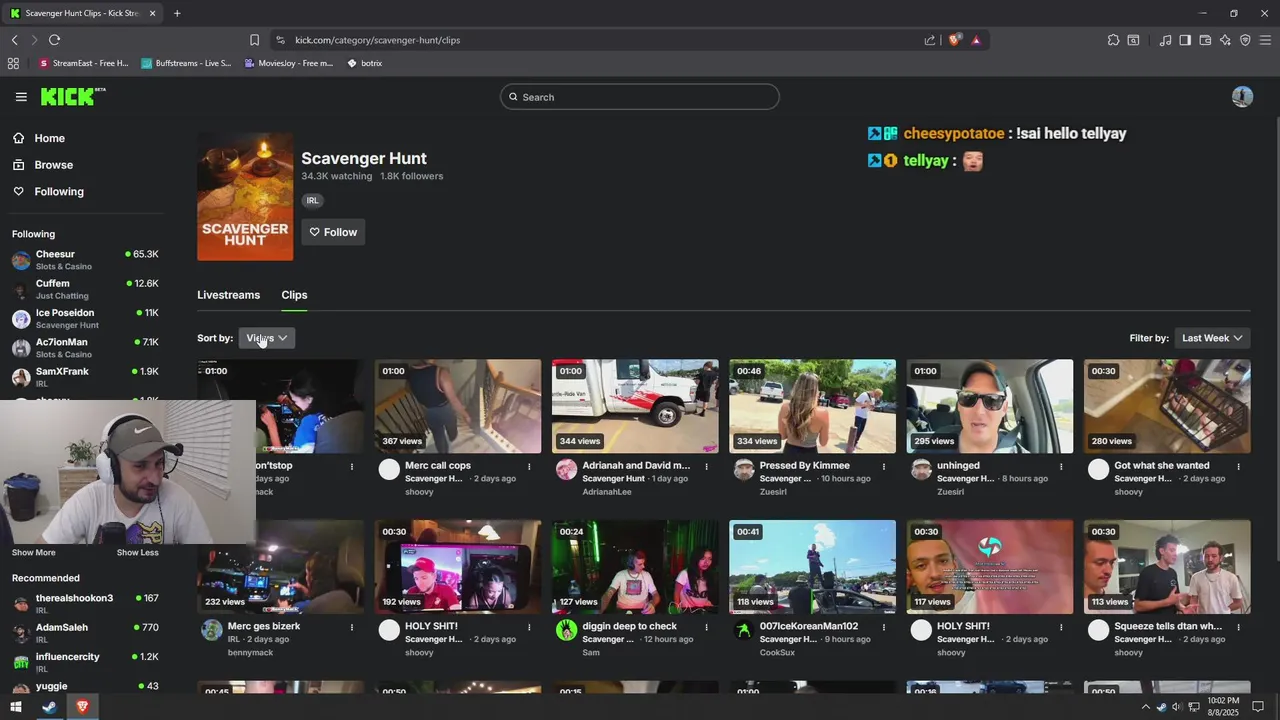Play the Adrianah and David clip thumbnail
Image resolution: width=1280 pixels, height=720 pixels.
coord(635,406)
